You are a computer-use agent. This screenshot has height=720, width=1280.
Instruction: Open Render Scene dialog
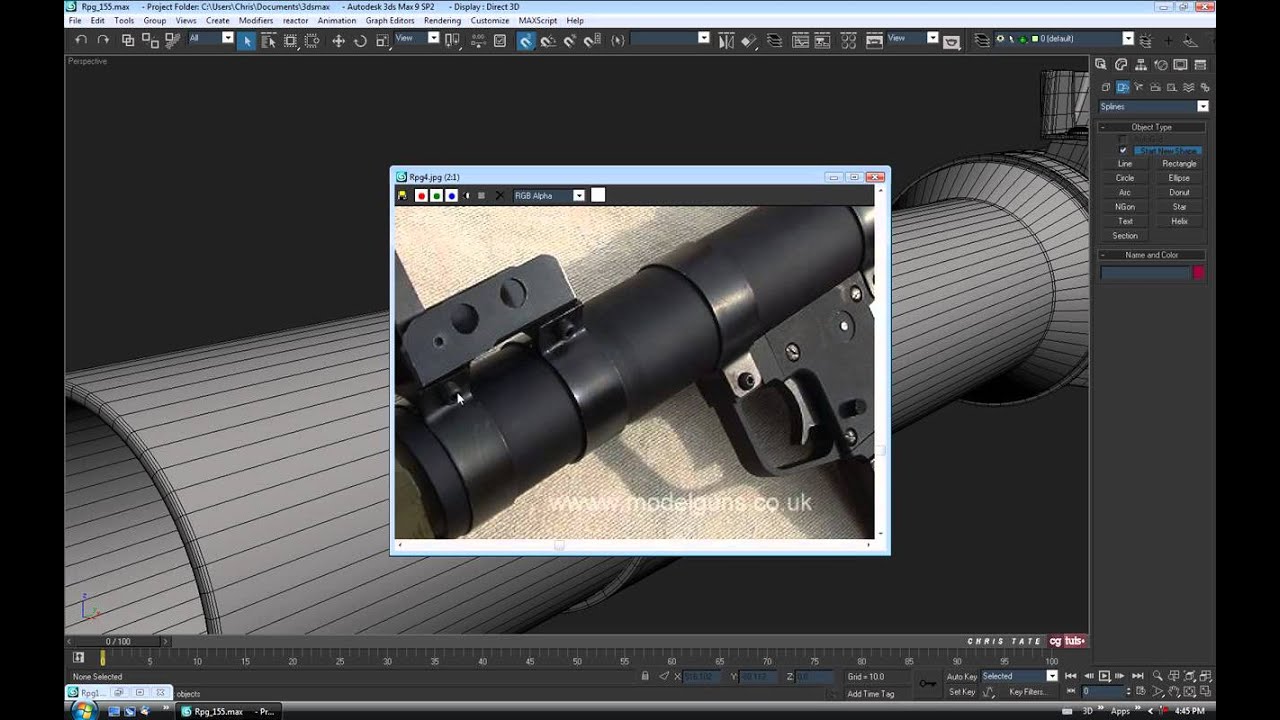pyautogui.click(x=874, y=40)
